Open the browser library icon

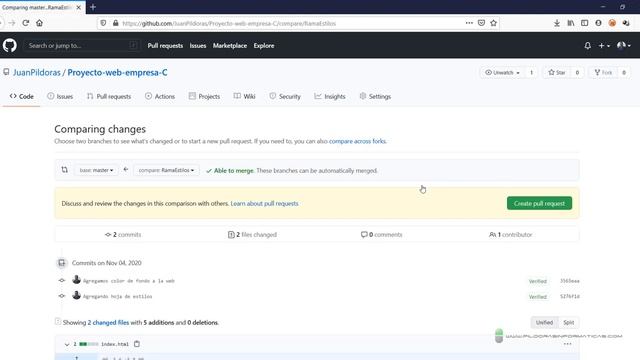[571, 23]
